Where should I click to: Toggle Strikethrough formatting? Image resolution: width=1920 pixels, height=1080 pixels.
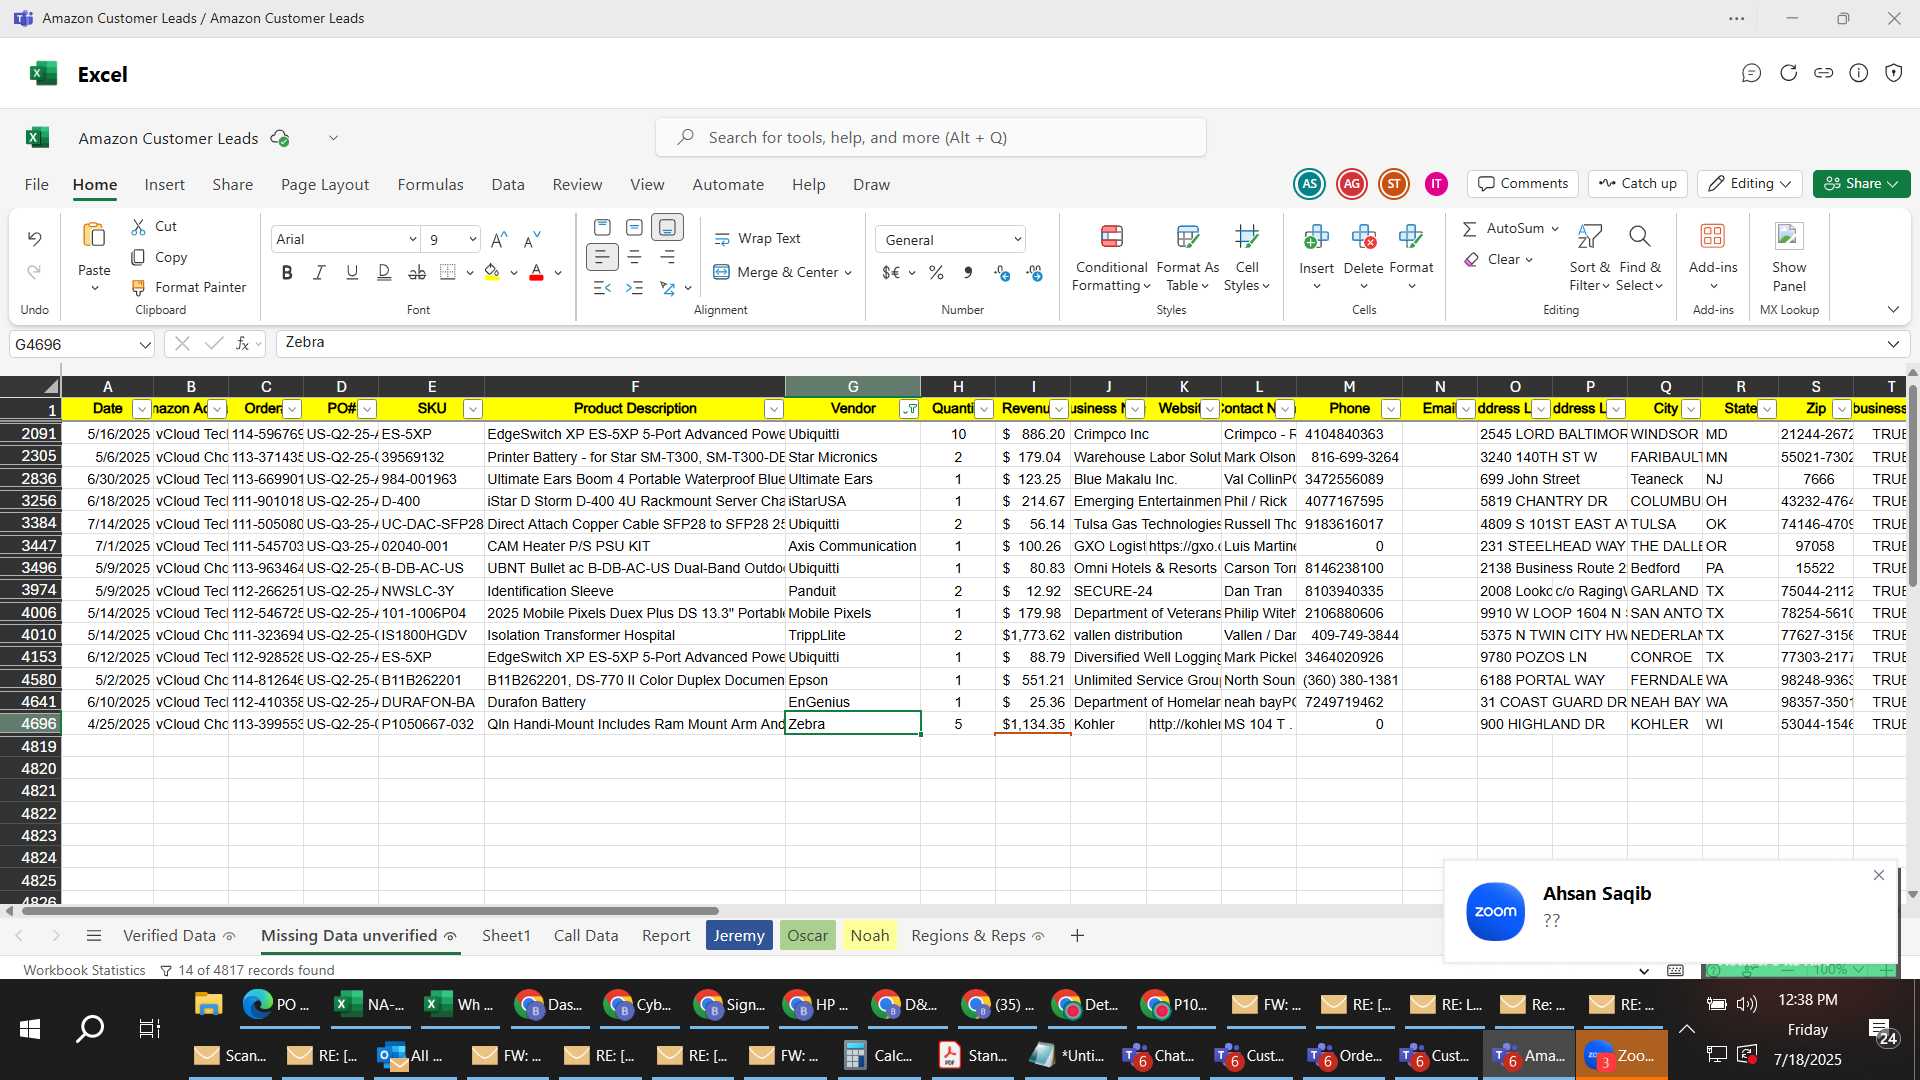[x=417, y=272]
